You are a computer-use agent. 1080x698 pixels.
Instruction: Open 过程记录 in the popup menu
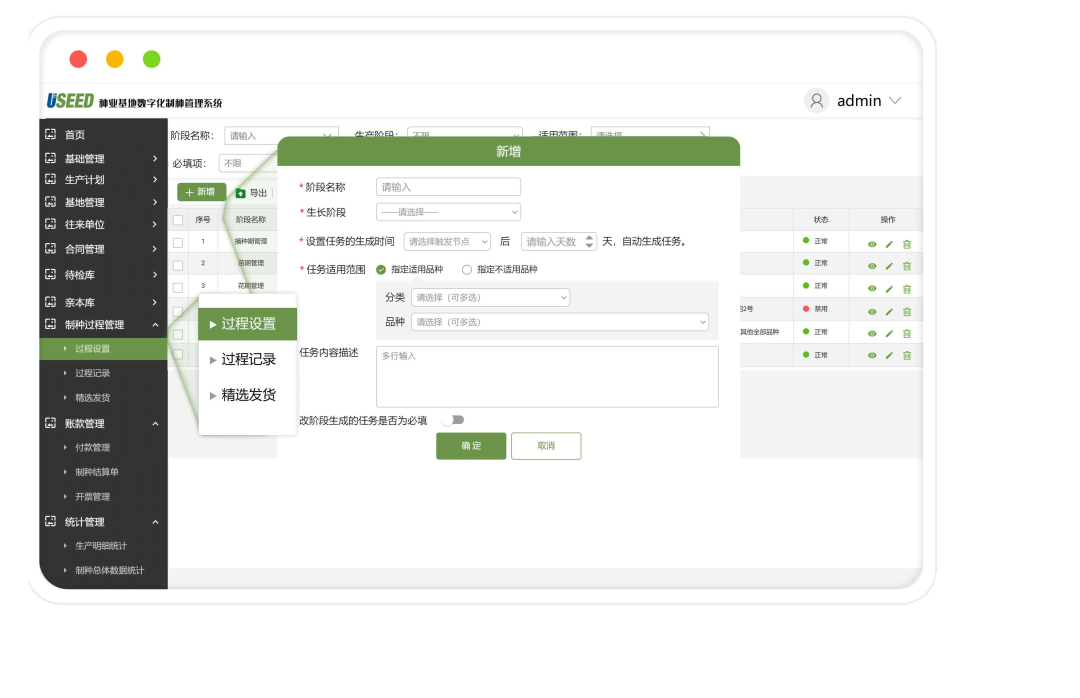248,359
